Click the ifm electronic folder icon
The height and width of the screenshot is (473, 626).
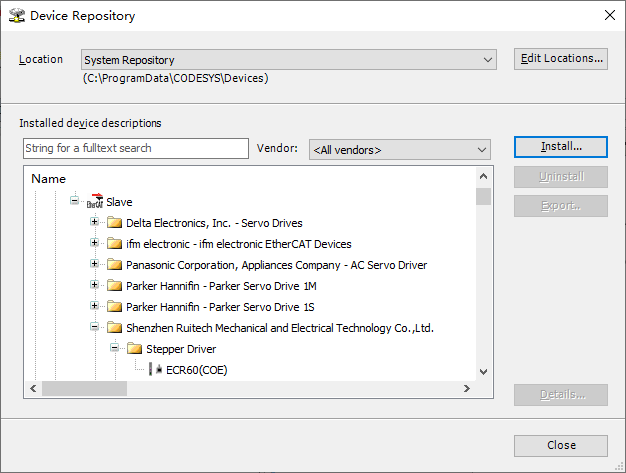coord(115,243)
